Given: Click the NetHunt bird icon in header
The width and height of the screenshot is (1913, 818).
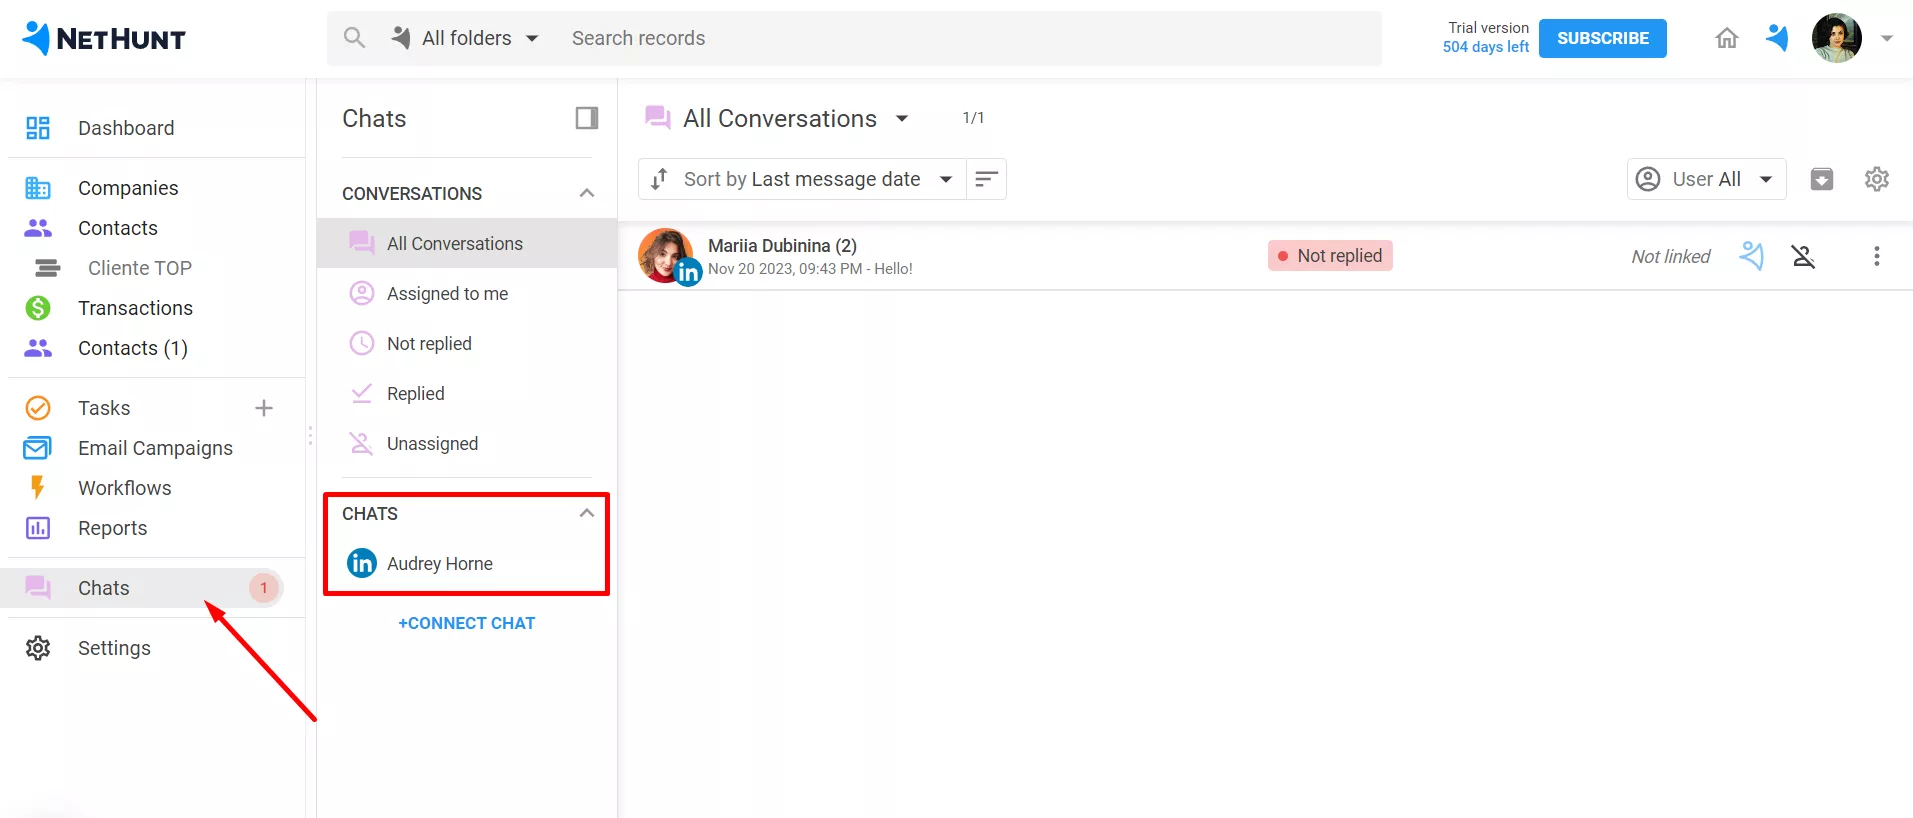Looking at the screenshot, I should click(1777, 38).
